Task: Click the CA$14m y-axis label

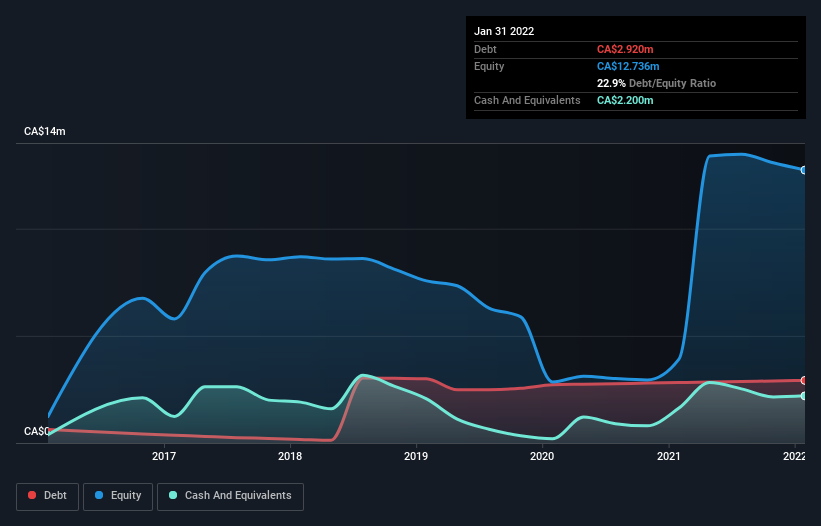Action: tap(45, 131)
